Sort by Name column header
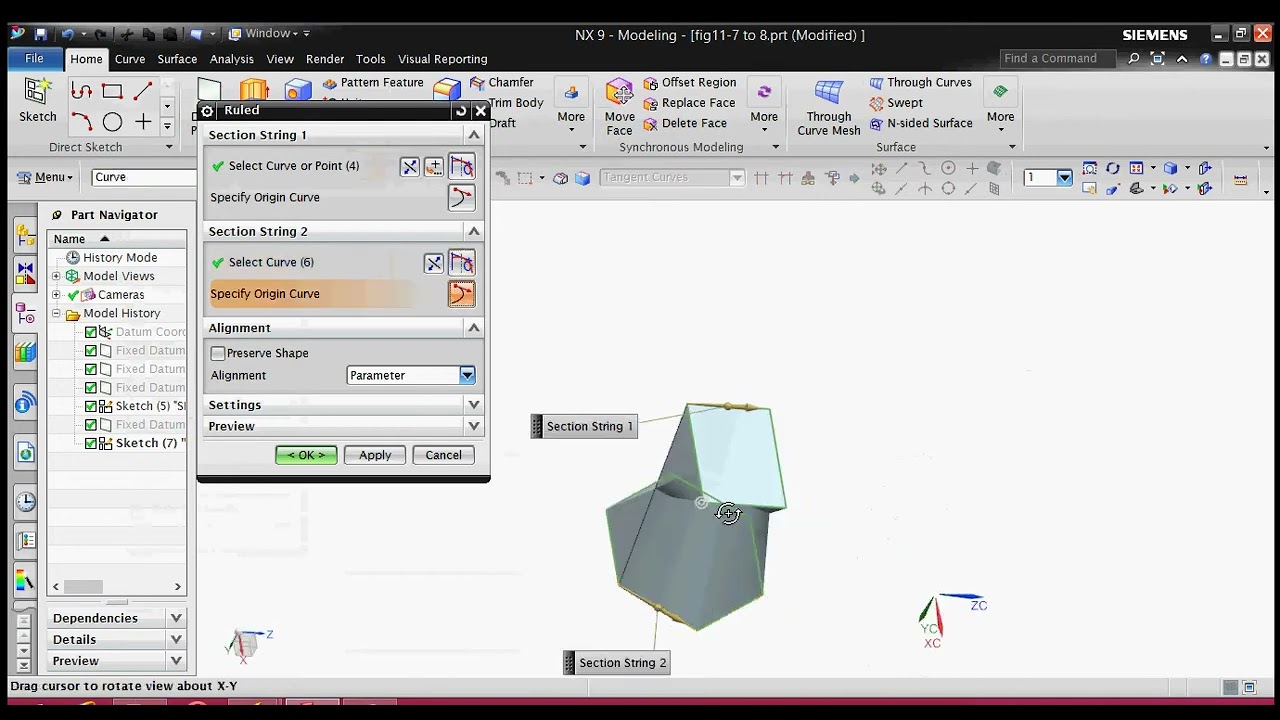 tap(116, 239)
